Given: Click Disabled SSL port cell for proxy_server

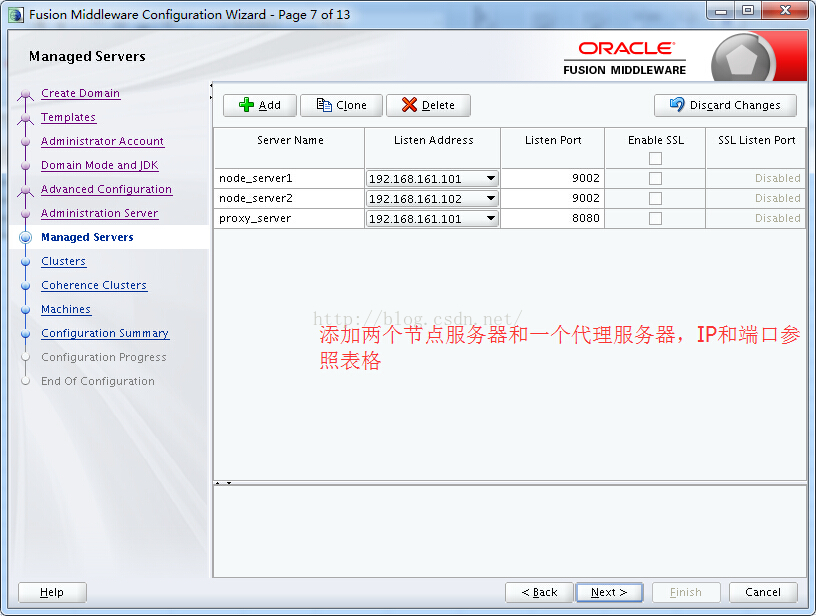Looking at the screenshot, I should point(756,219).
